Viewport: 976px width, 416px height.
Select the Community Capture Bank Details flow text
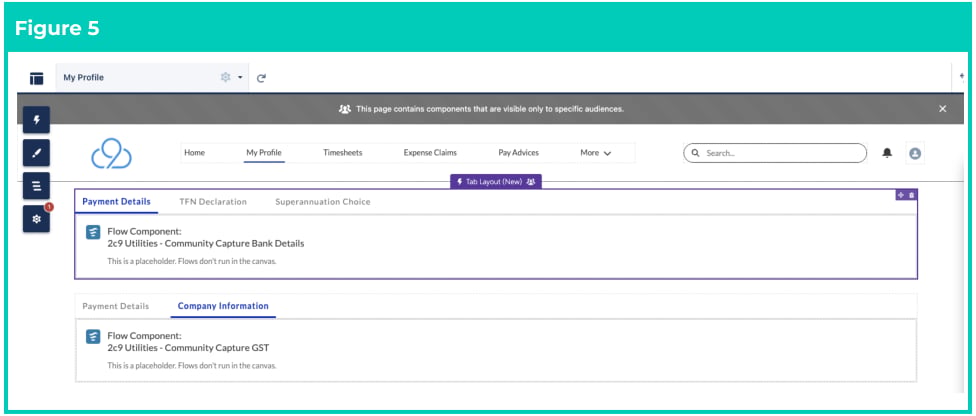click(205, 243)
